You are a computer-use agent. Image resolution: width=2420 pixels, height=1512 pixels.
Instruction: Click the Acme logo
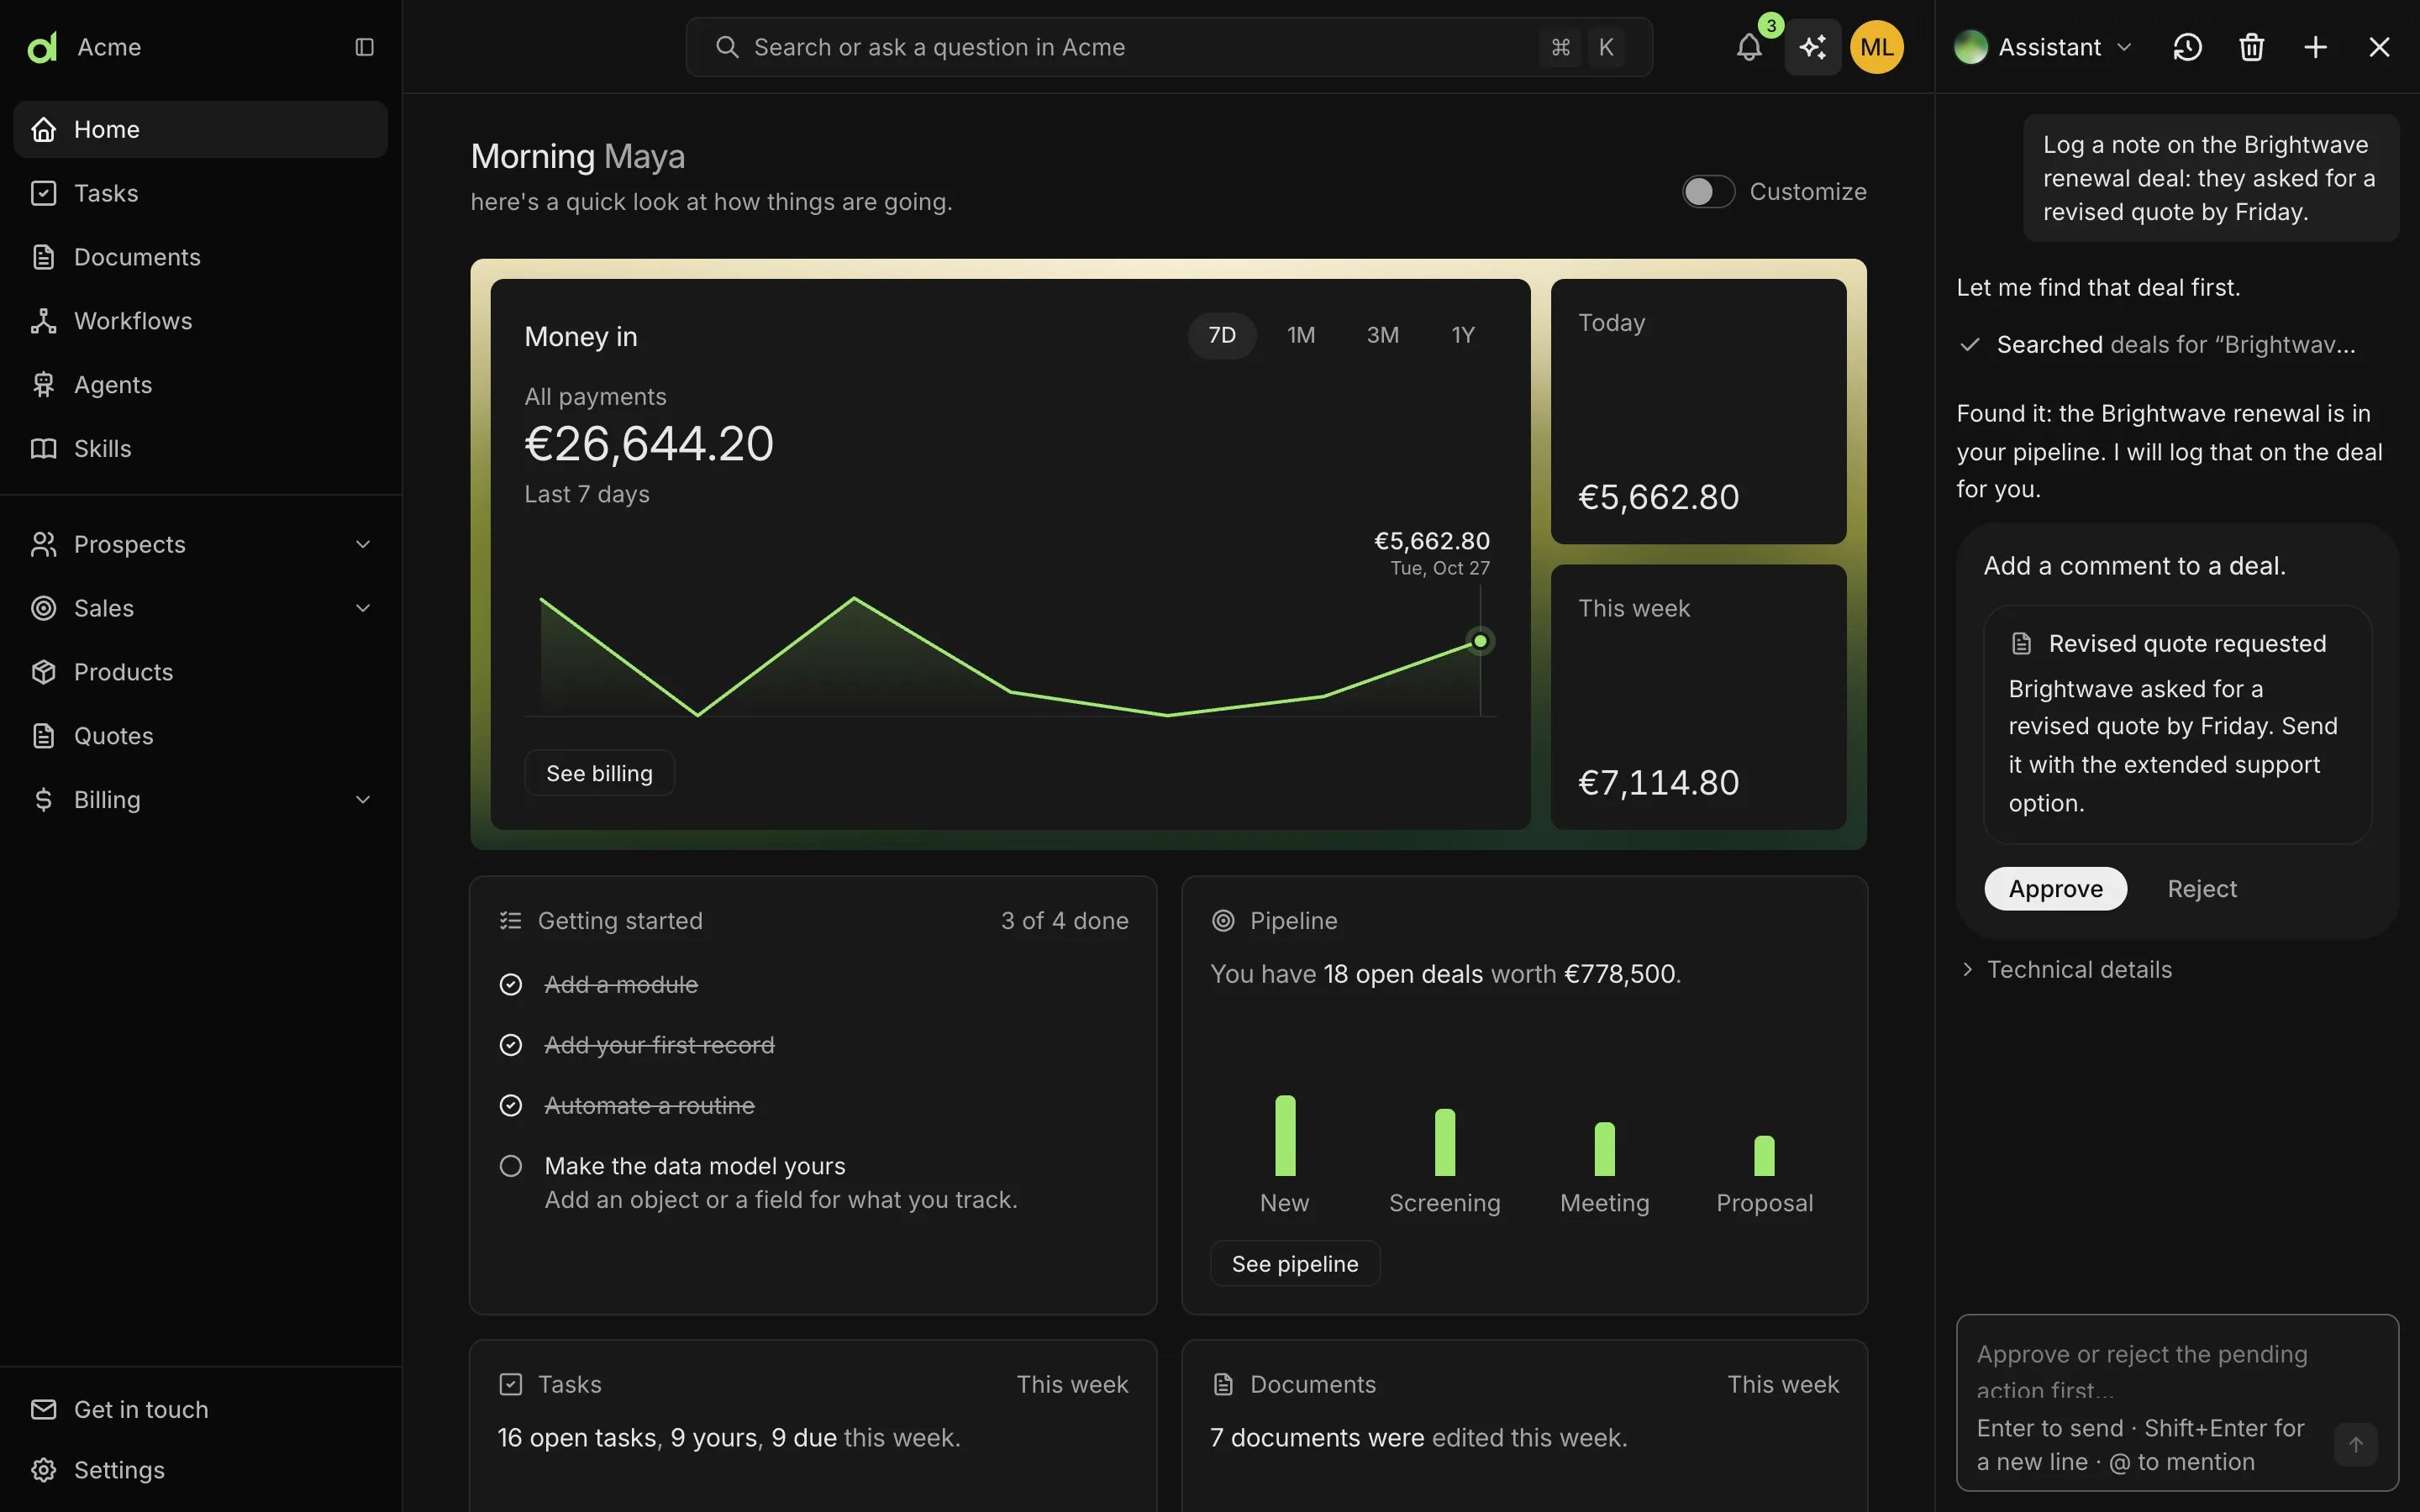(42, 47)
